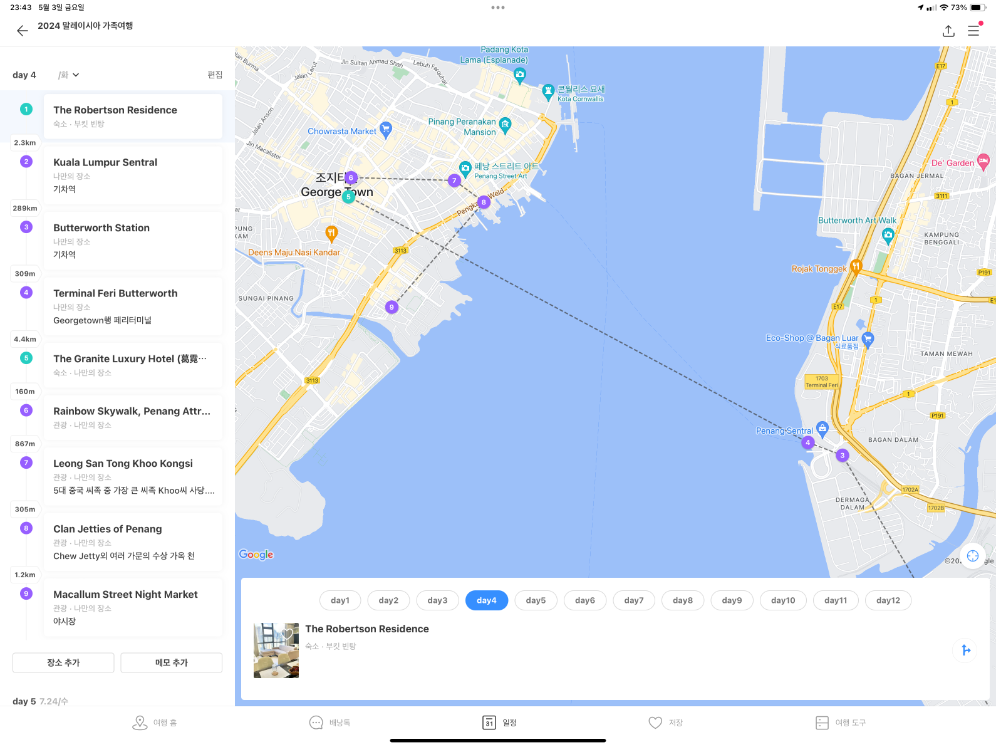Open the Kuala Lumpur Sentral itinerary card
The width and height of the screenshot is (996, 747).
coord(133,175)
